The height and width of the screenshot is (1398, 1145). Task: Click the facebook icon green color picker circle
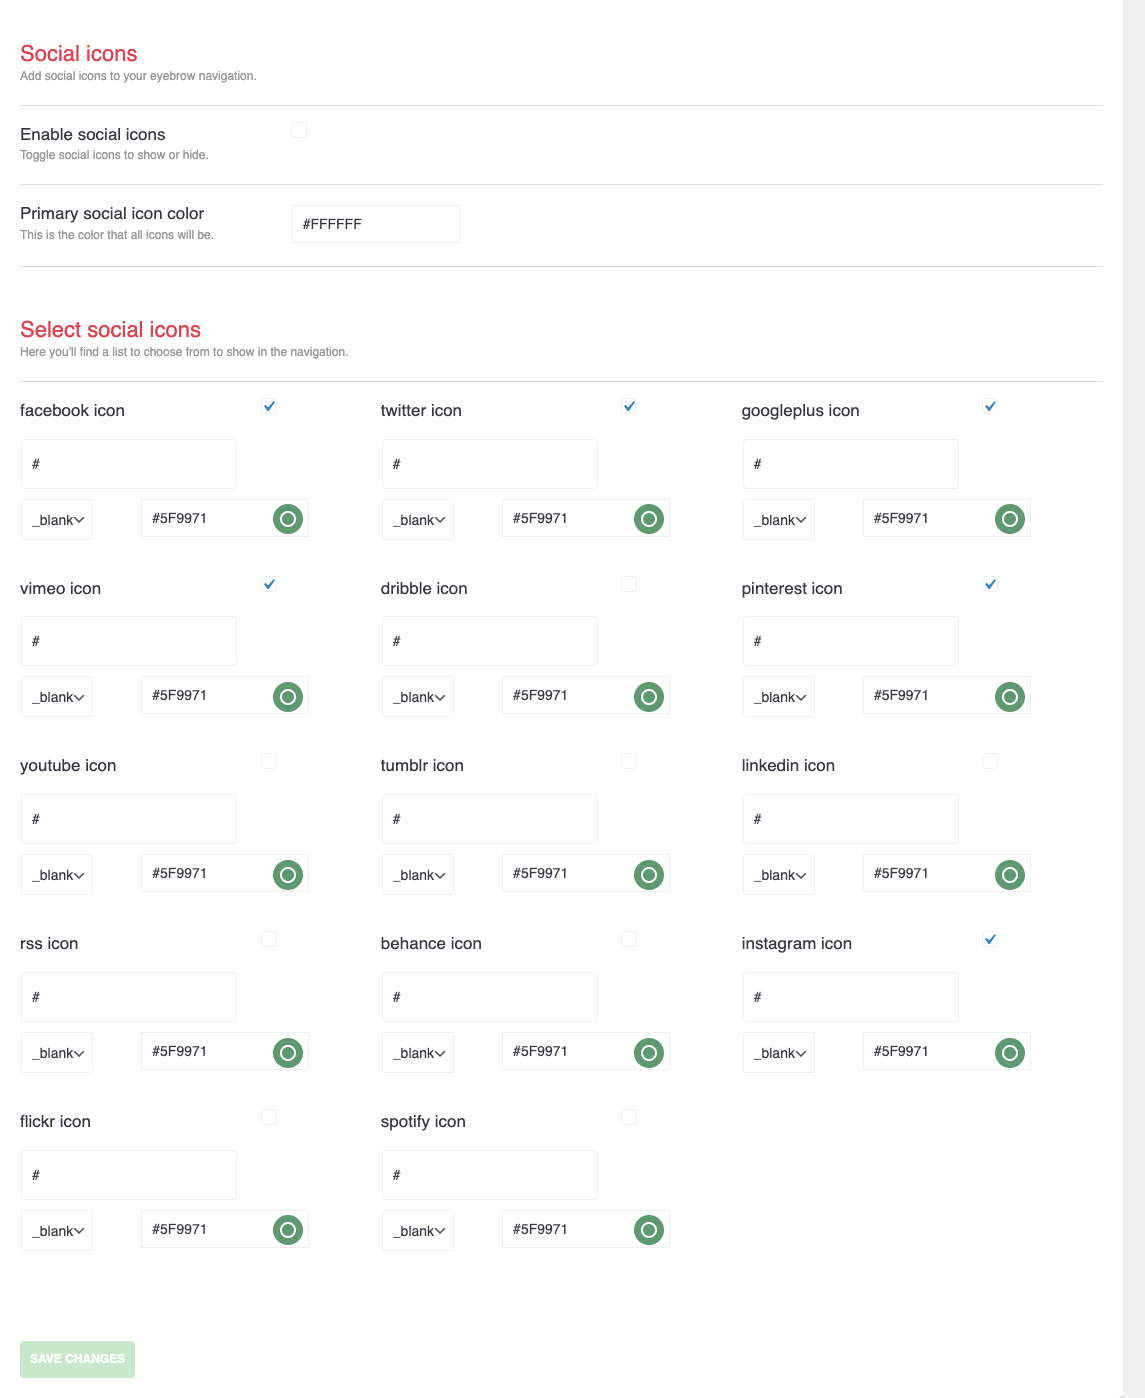tap(288, 519)
